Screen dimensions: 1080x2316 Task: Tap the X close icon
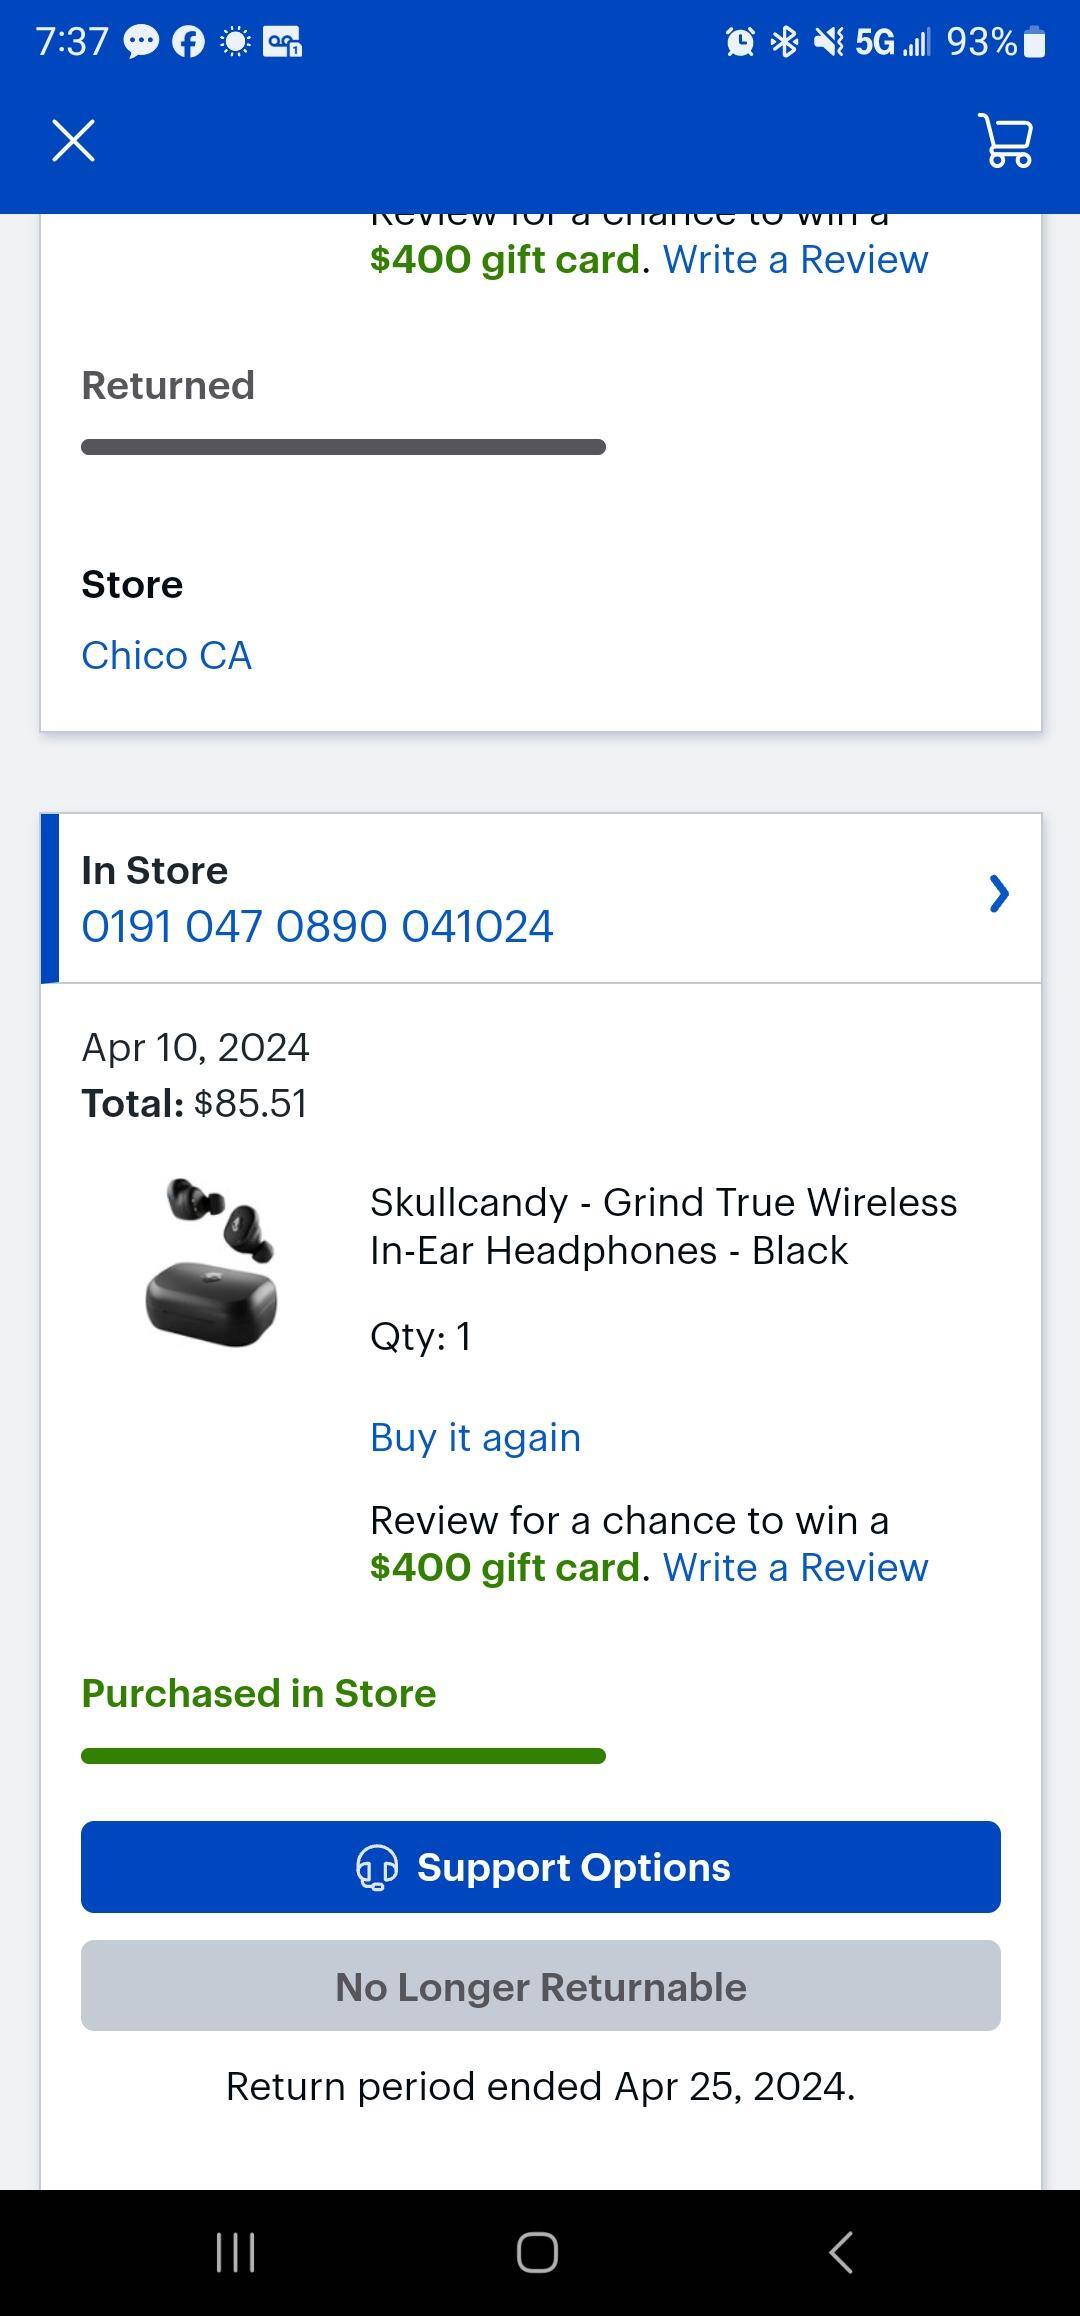[x=73, y=140]
